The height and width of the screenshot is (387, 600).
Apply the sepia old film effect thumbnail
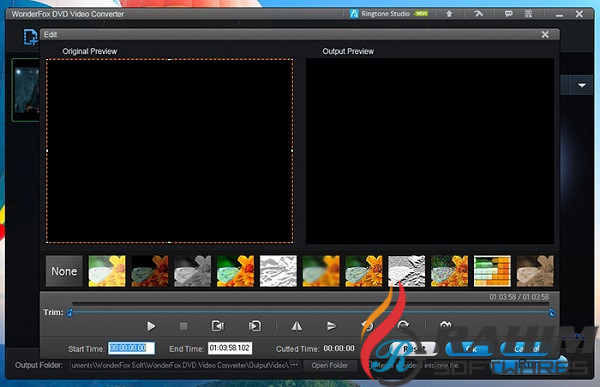click(x=535, y=271)
